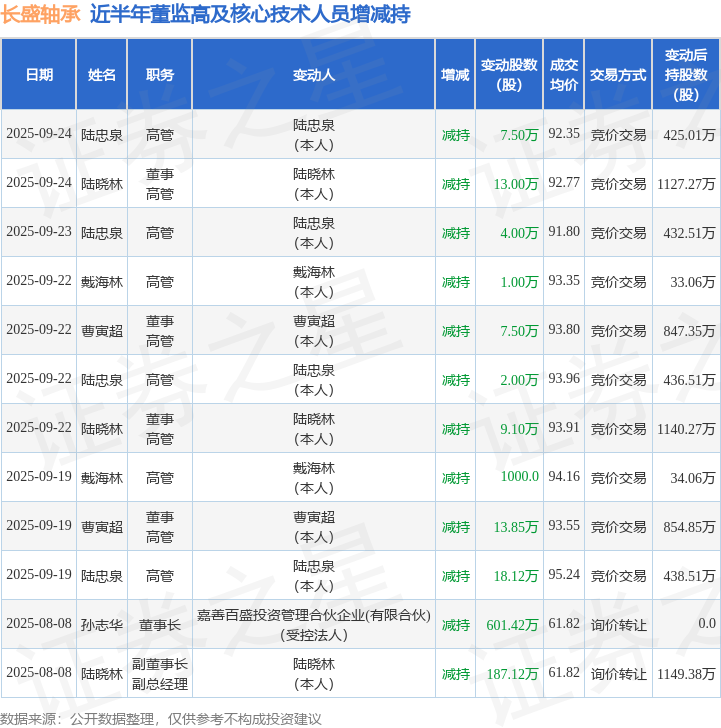The width and height of the screenshot is (721, 728).
Task: Click the 1000.0 share change cell
Action: pos(509,477)
